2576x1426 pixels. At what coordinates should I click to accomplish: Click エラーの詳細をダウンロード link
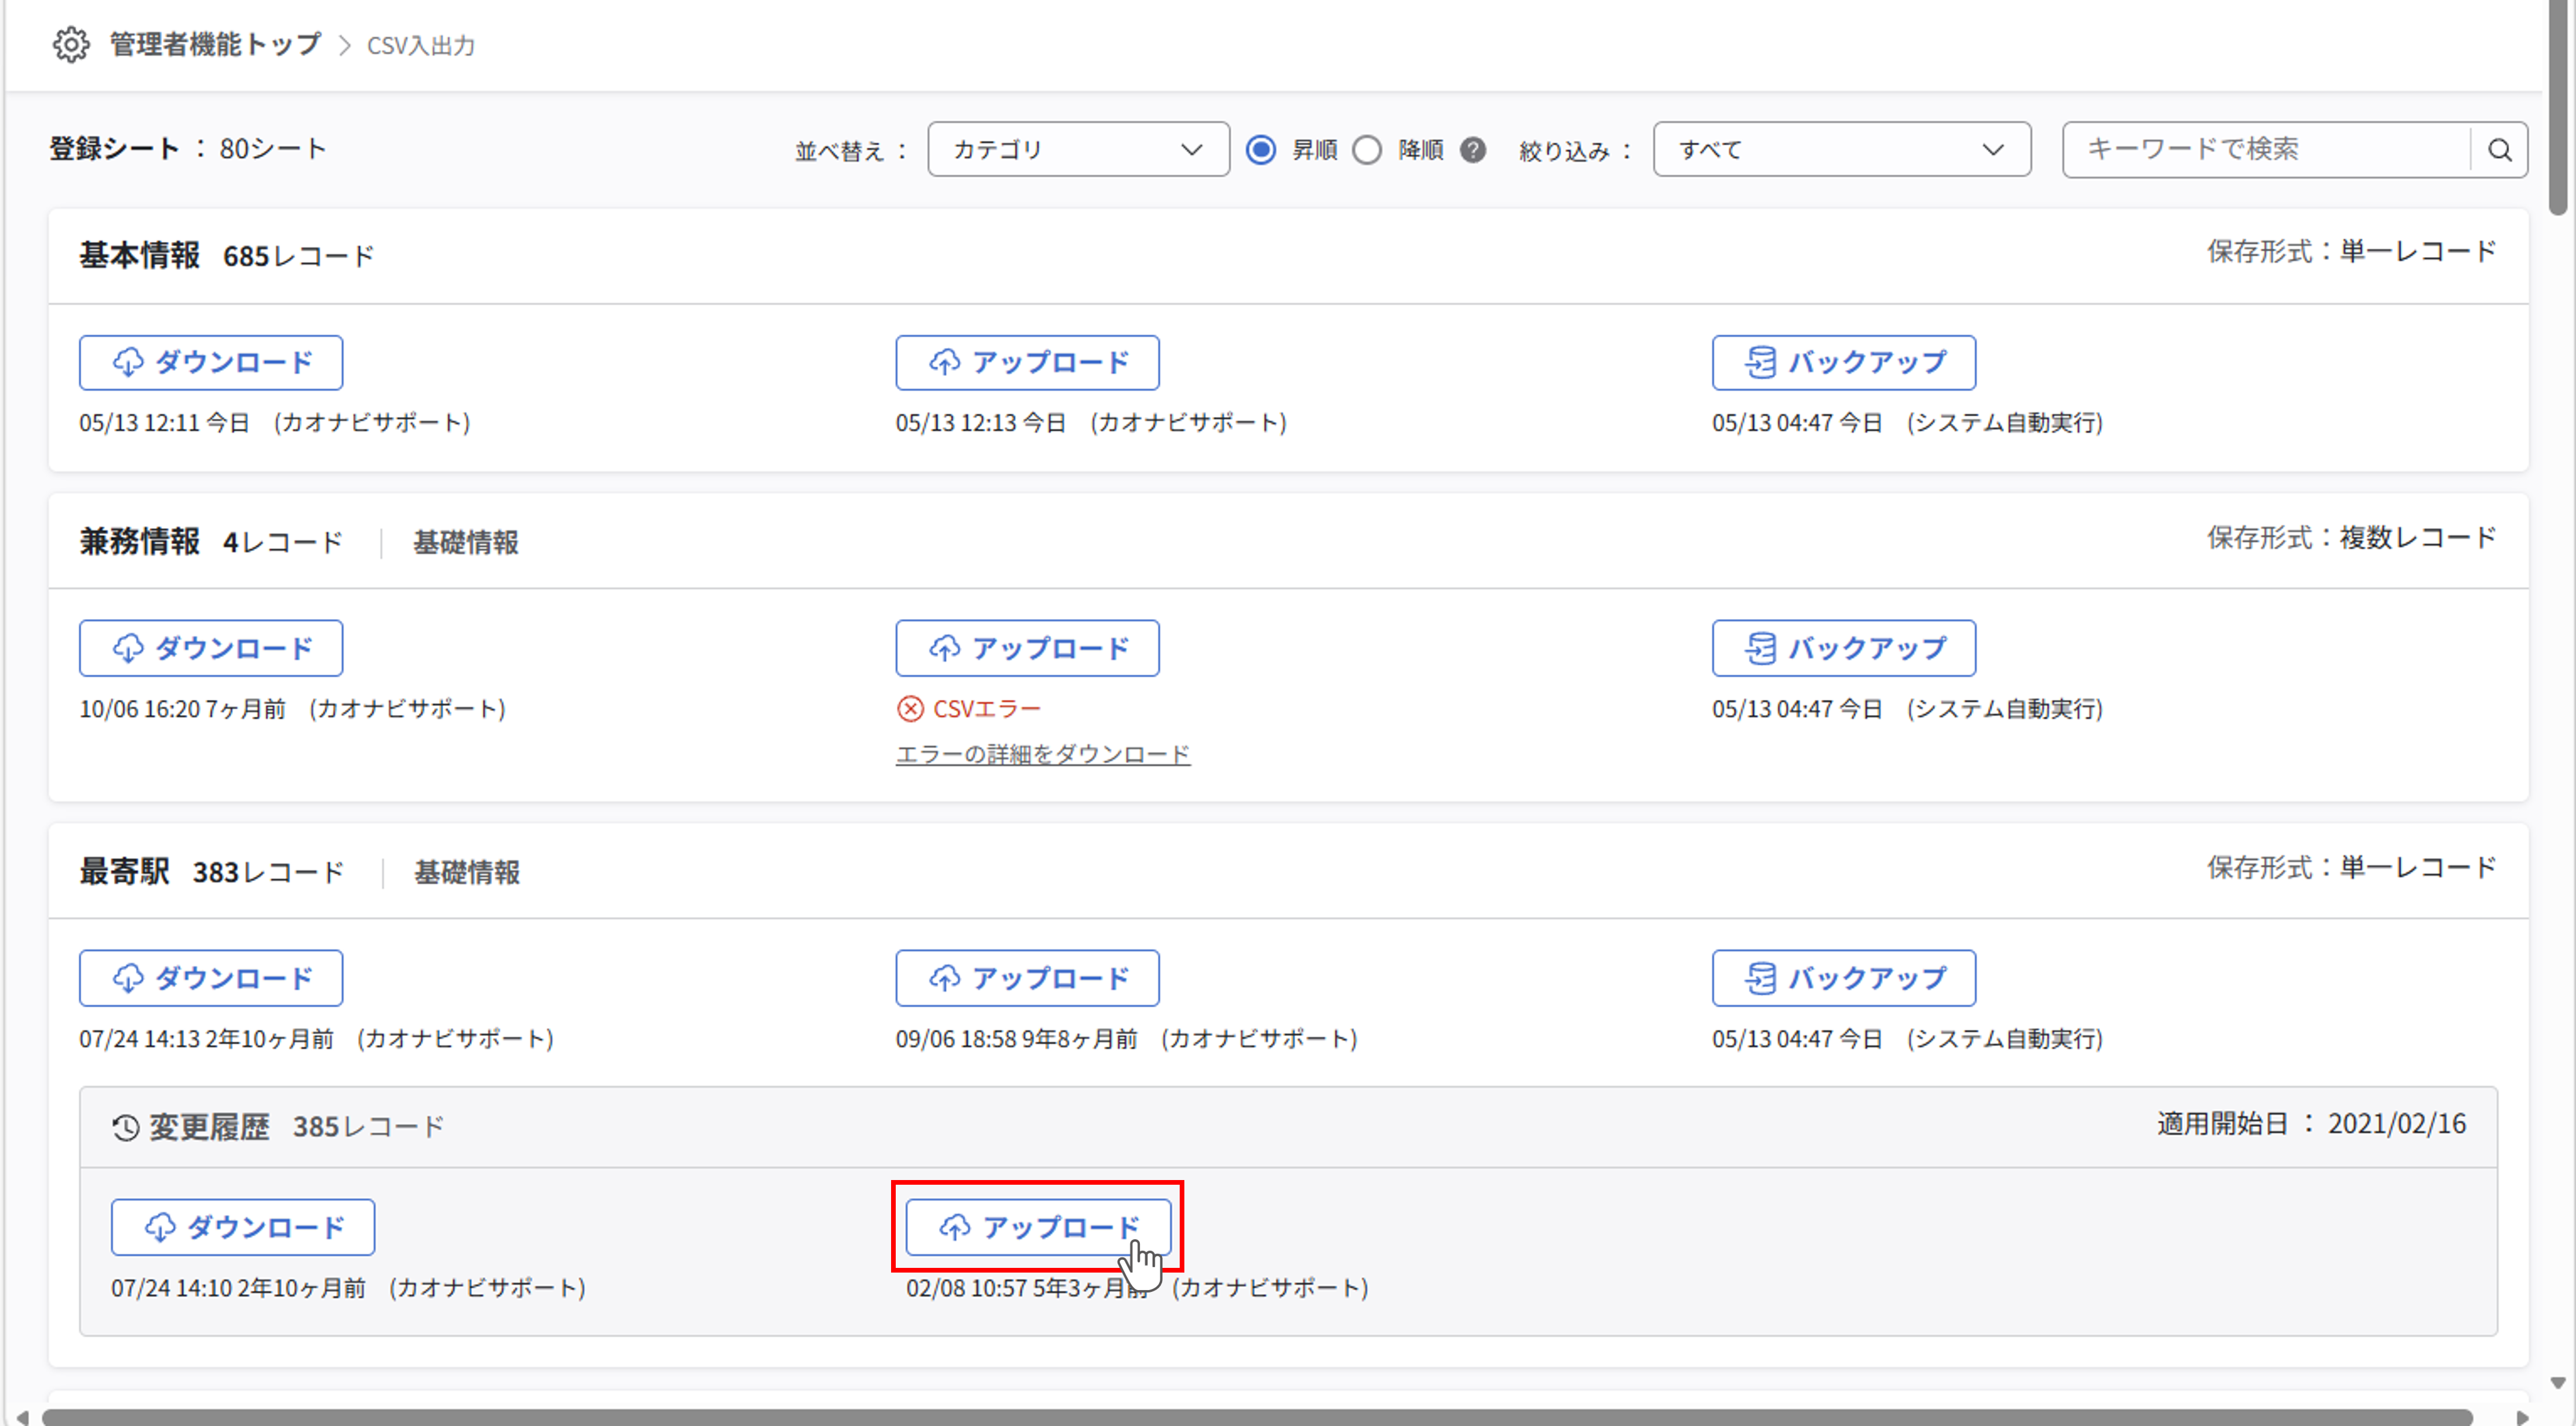point(1042,754)
